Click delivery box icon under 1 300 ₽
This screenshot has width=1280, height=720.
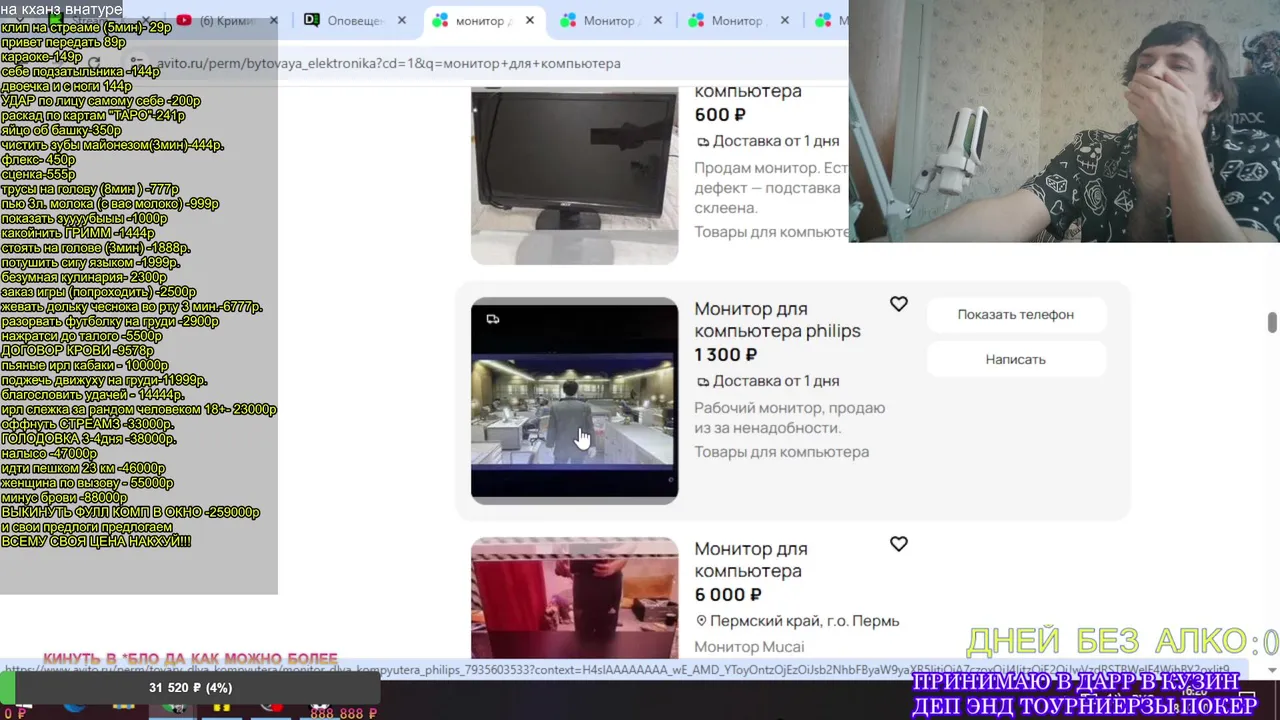point(703,382)
